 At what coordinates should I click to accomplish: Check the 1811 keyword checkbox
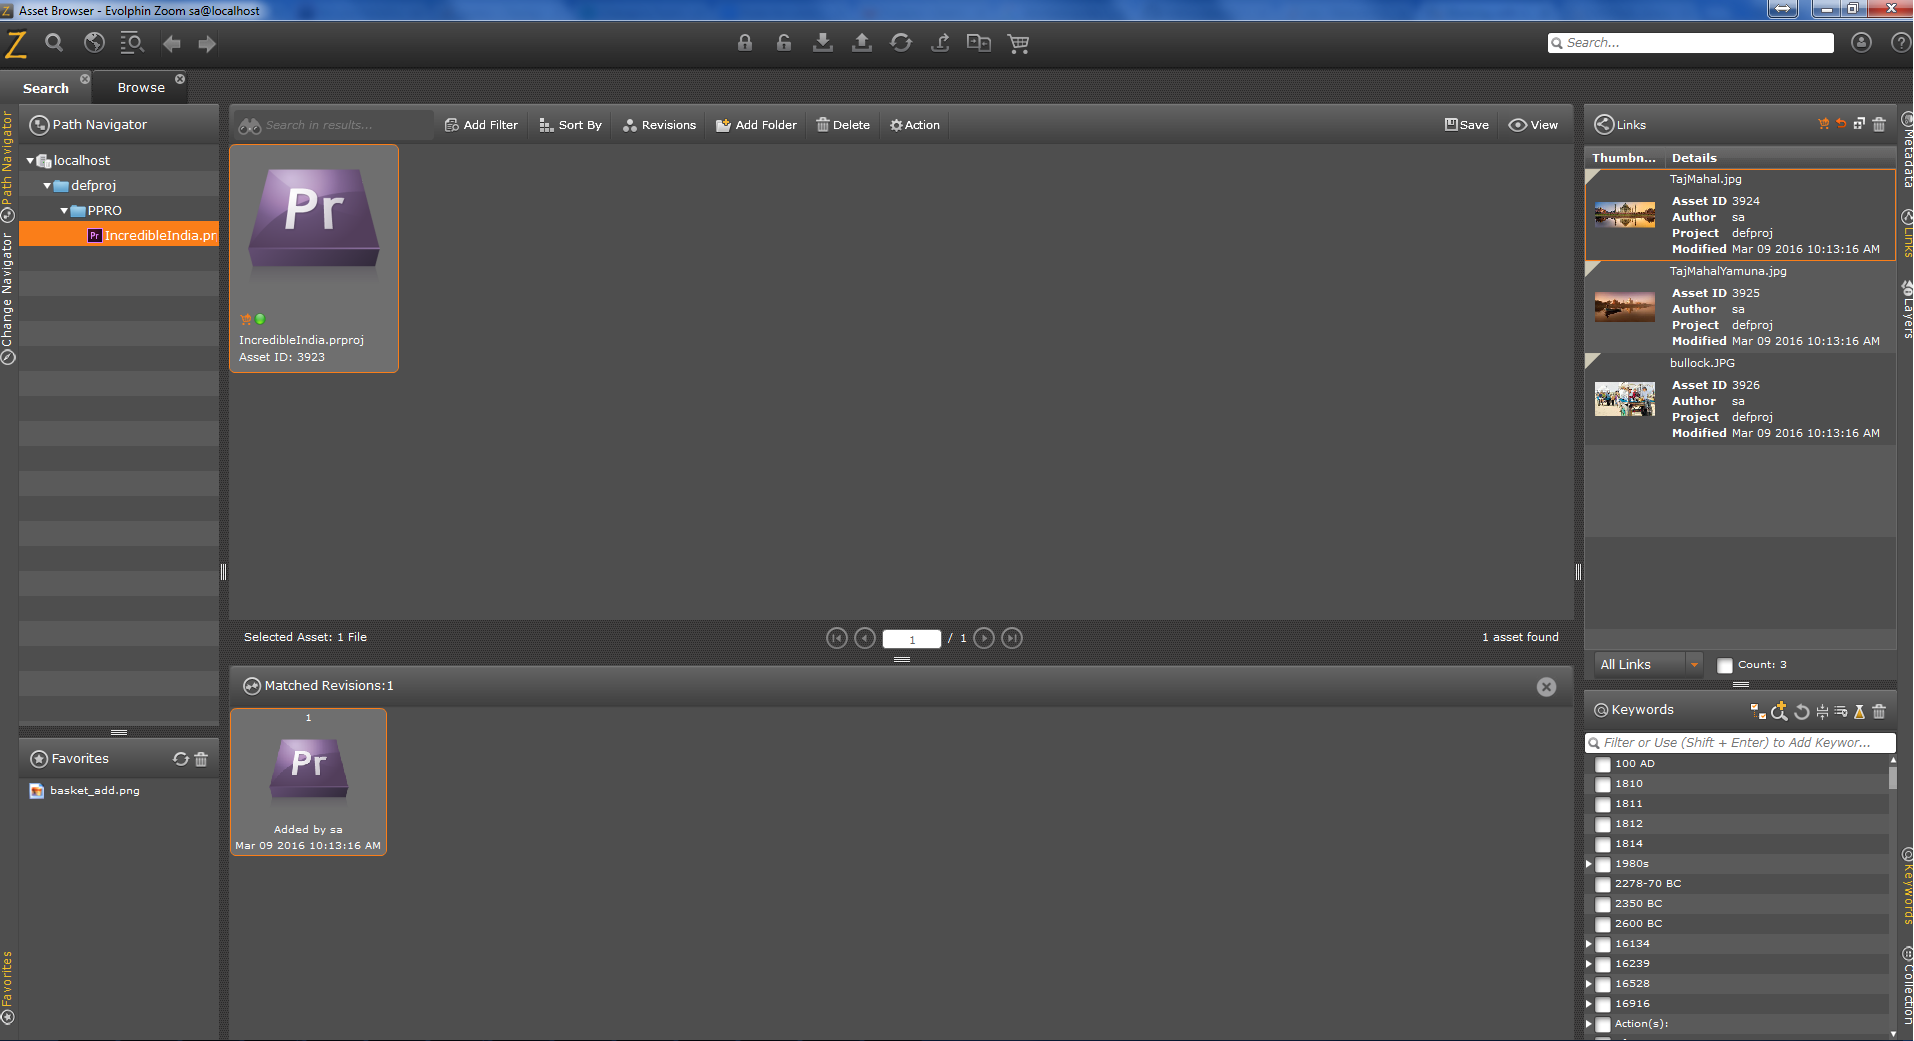pyautogui.click(x=1603, y=804)
